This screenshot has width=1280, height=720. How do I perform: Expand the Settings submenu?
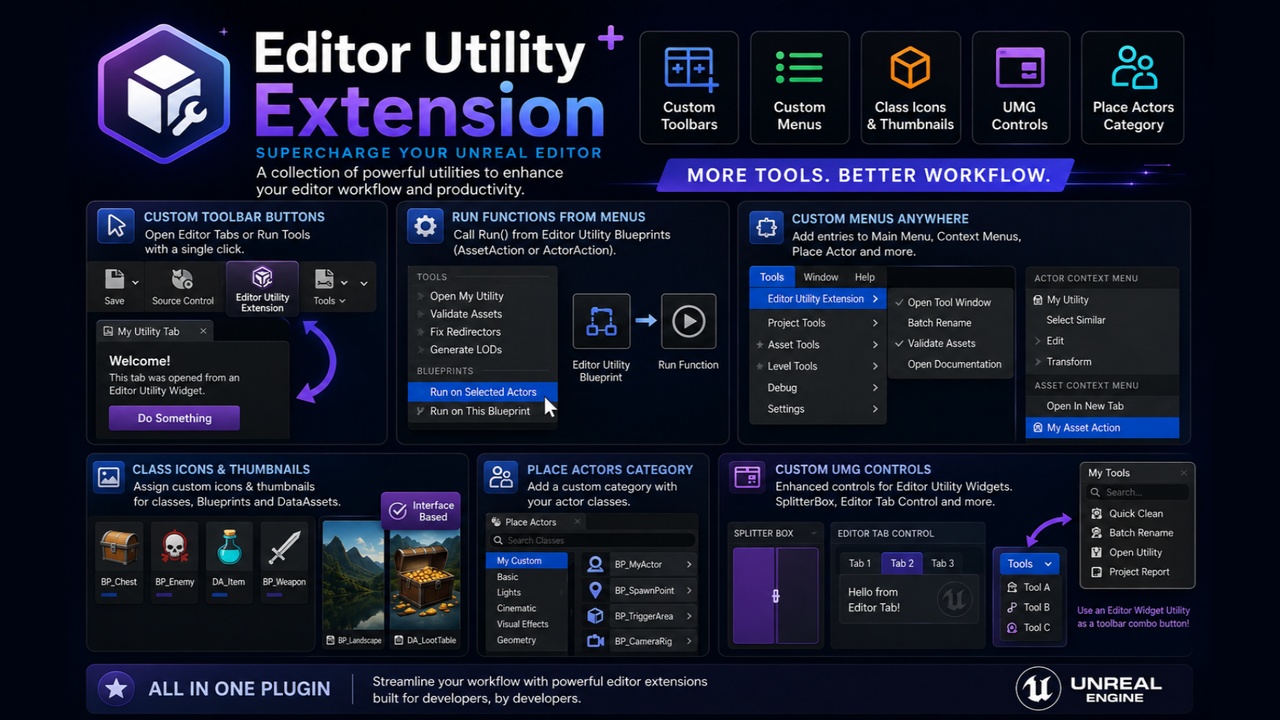pos(818,409)
